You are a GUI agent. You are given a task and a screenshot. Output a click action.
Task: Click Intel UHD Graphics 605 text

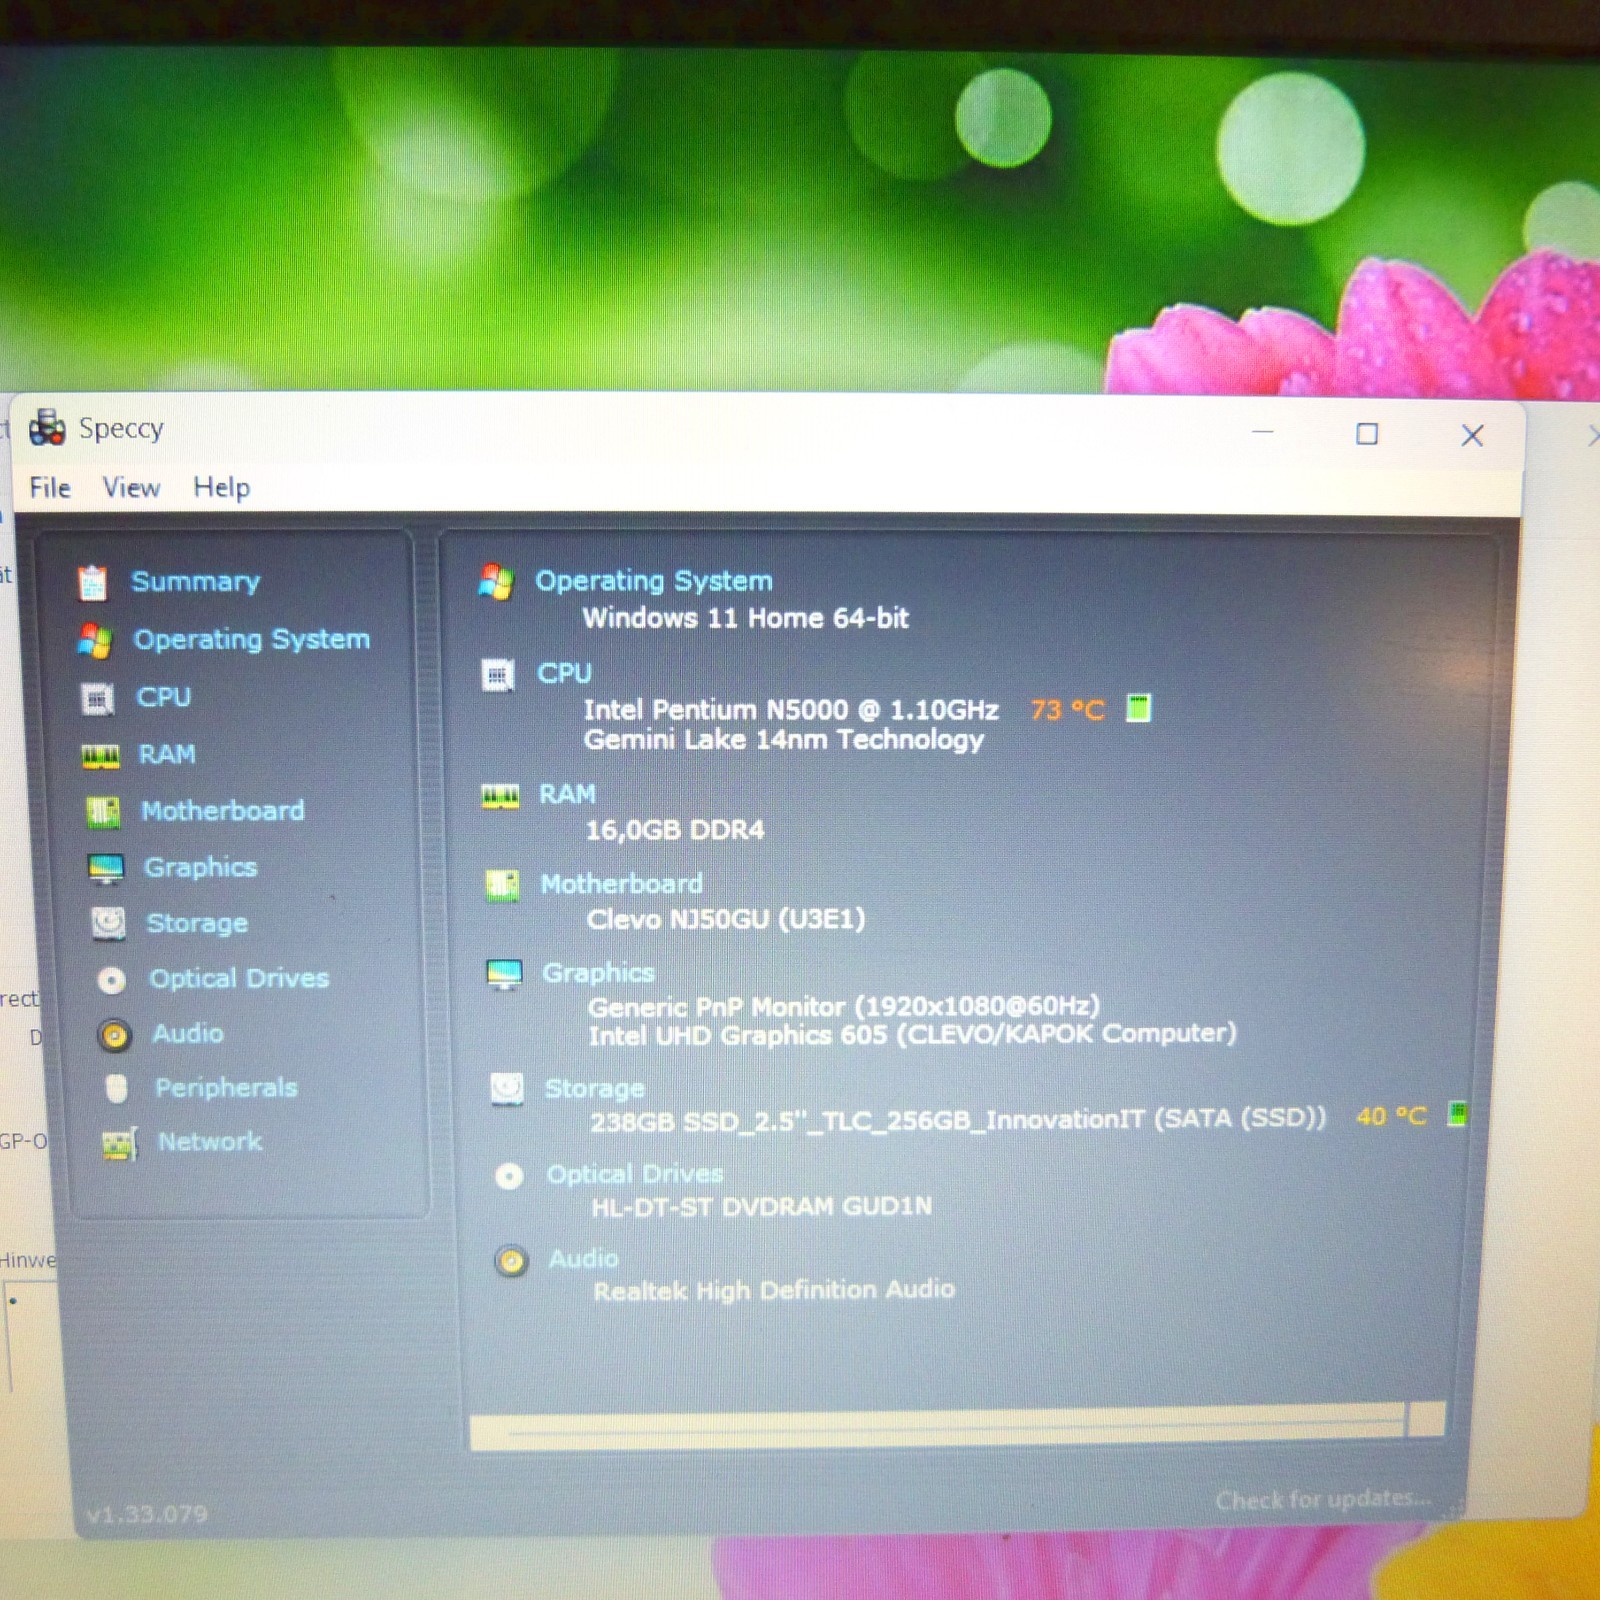click(912, 1035)
